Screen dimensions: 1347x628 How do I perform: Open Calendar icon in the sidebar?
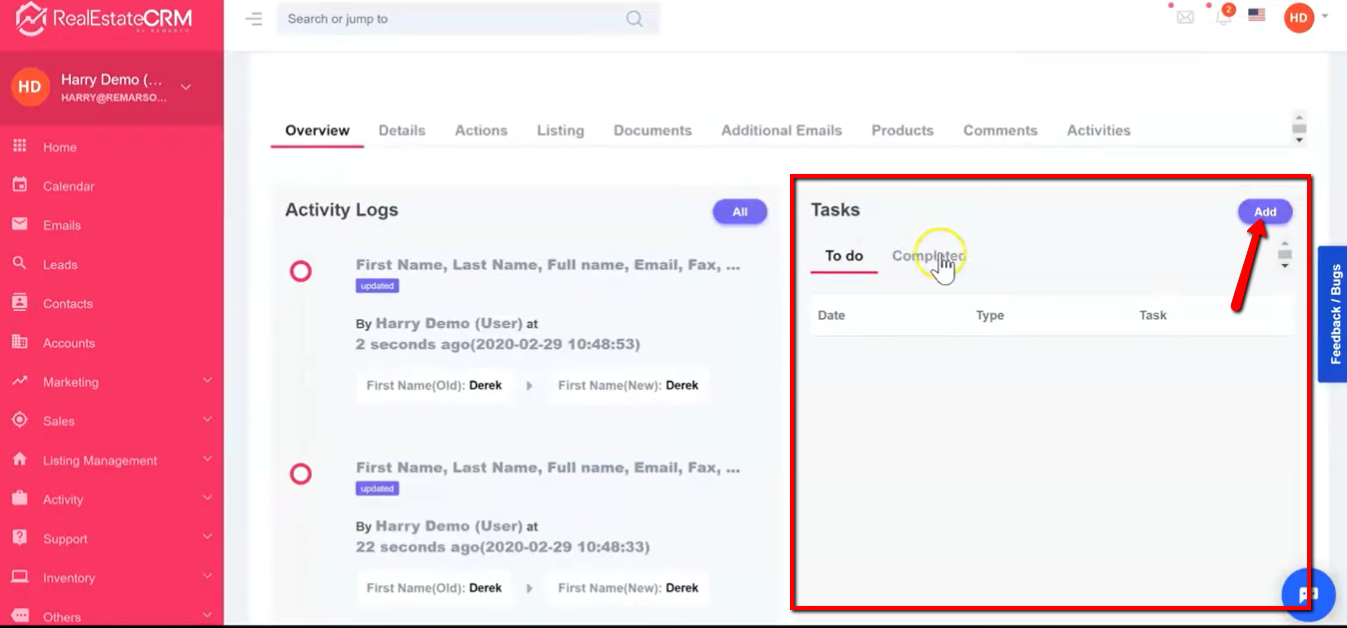[x=19, y=186]
